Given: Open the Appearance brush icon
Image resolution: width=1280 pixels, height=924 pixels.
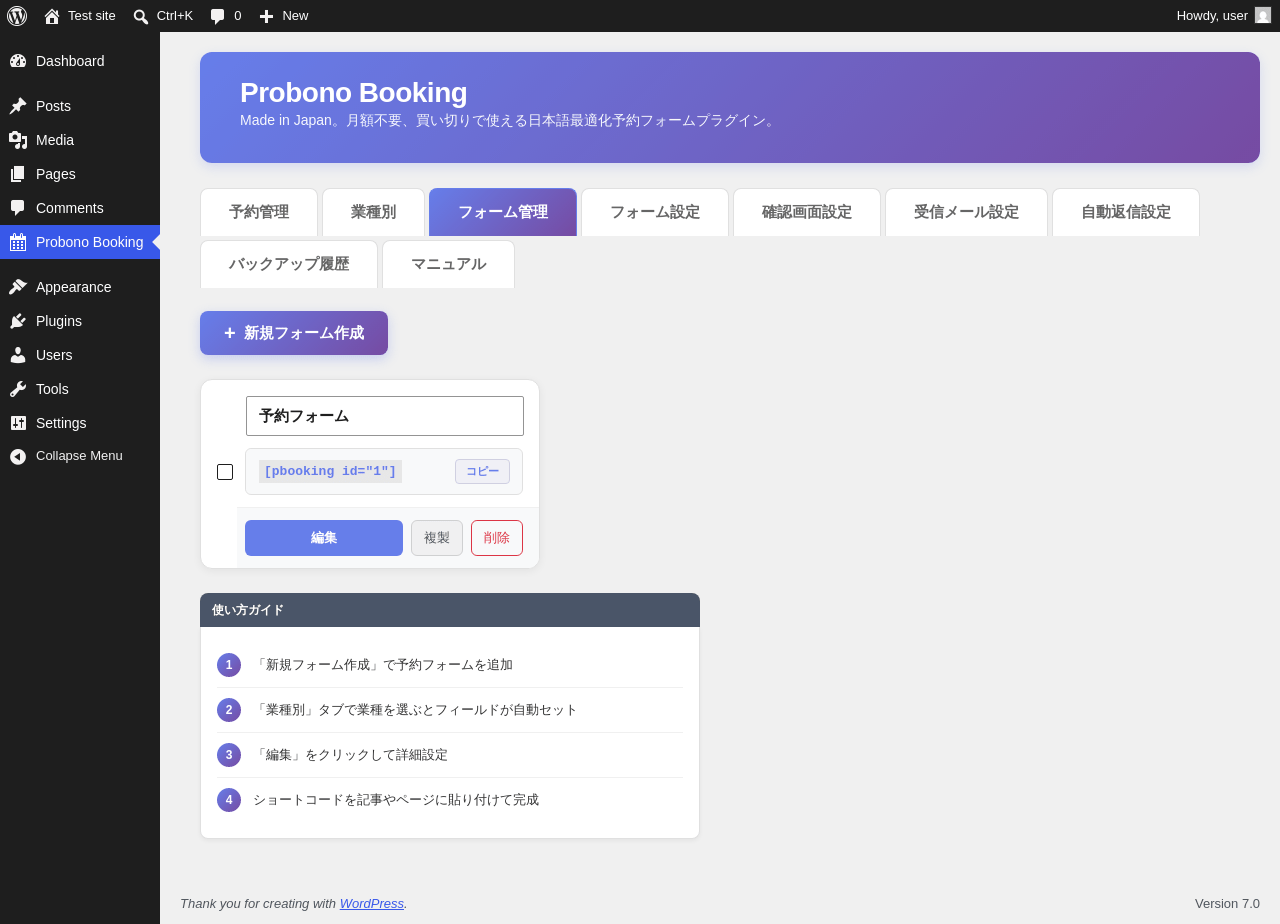Looking at the screenshot, I should point(18,287).
